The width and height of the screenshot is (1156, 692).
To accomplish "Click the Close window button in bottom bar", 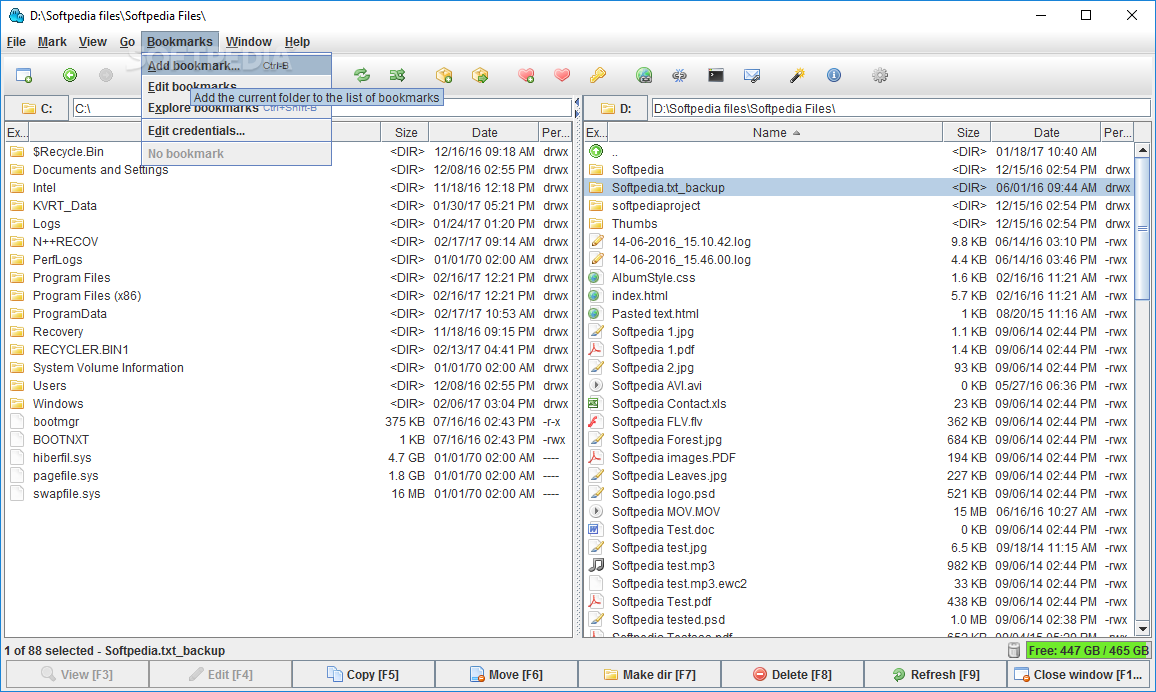I will click(x=1079, y=674).
